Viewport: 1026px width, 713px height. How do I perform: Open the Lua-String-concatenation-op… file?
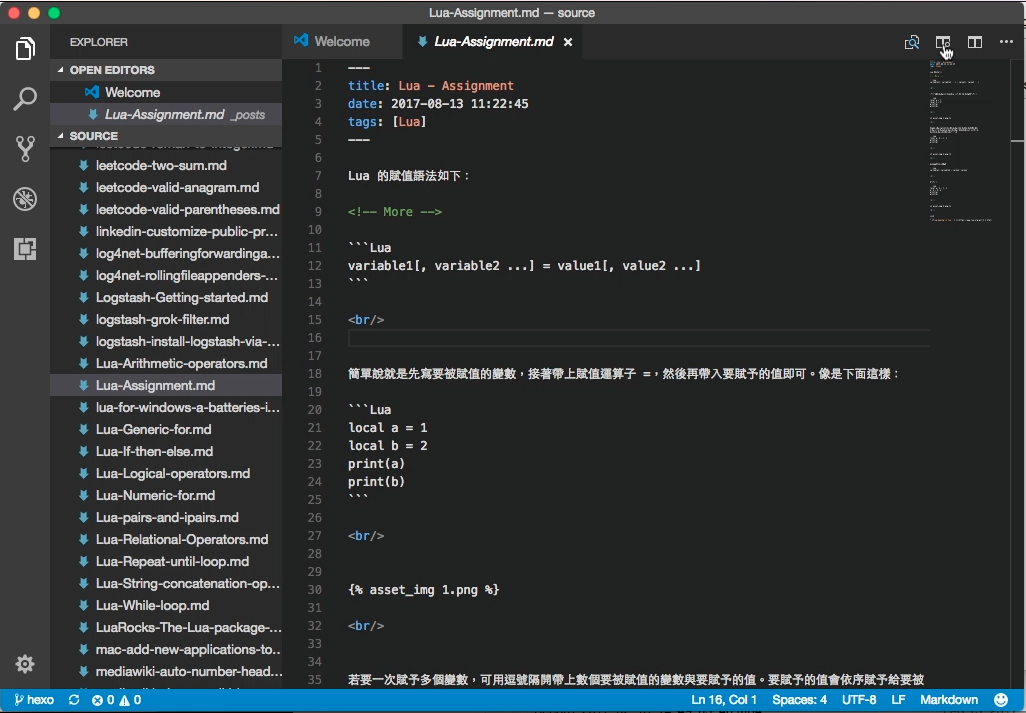pos(166,583)
